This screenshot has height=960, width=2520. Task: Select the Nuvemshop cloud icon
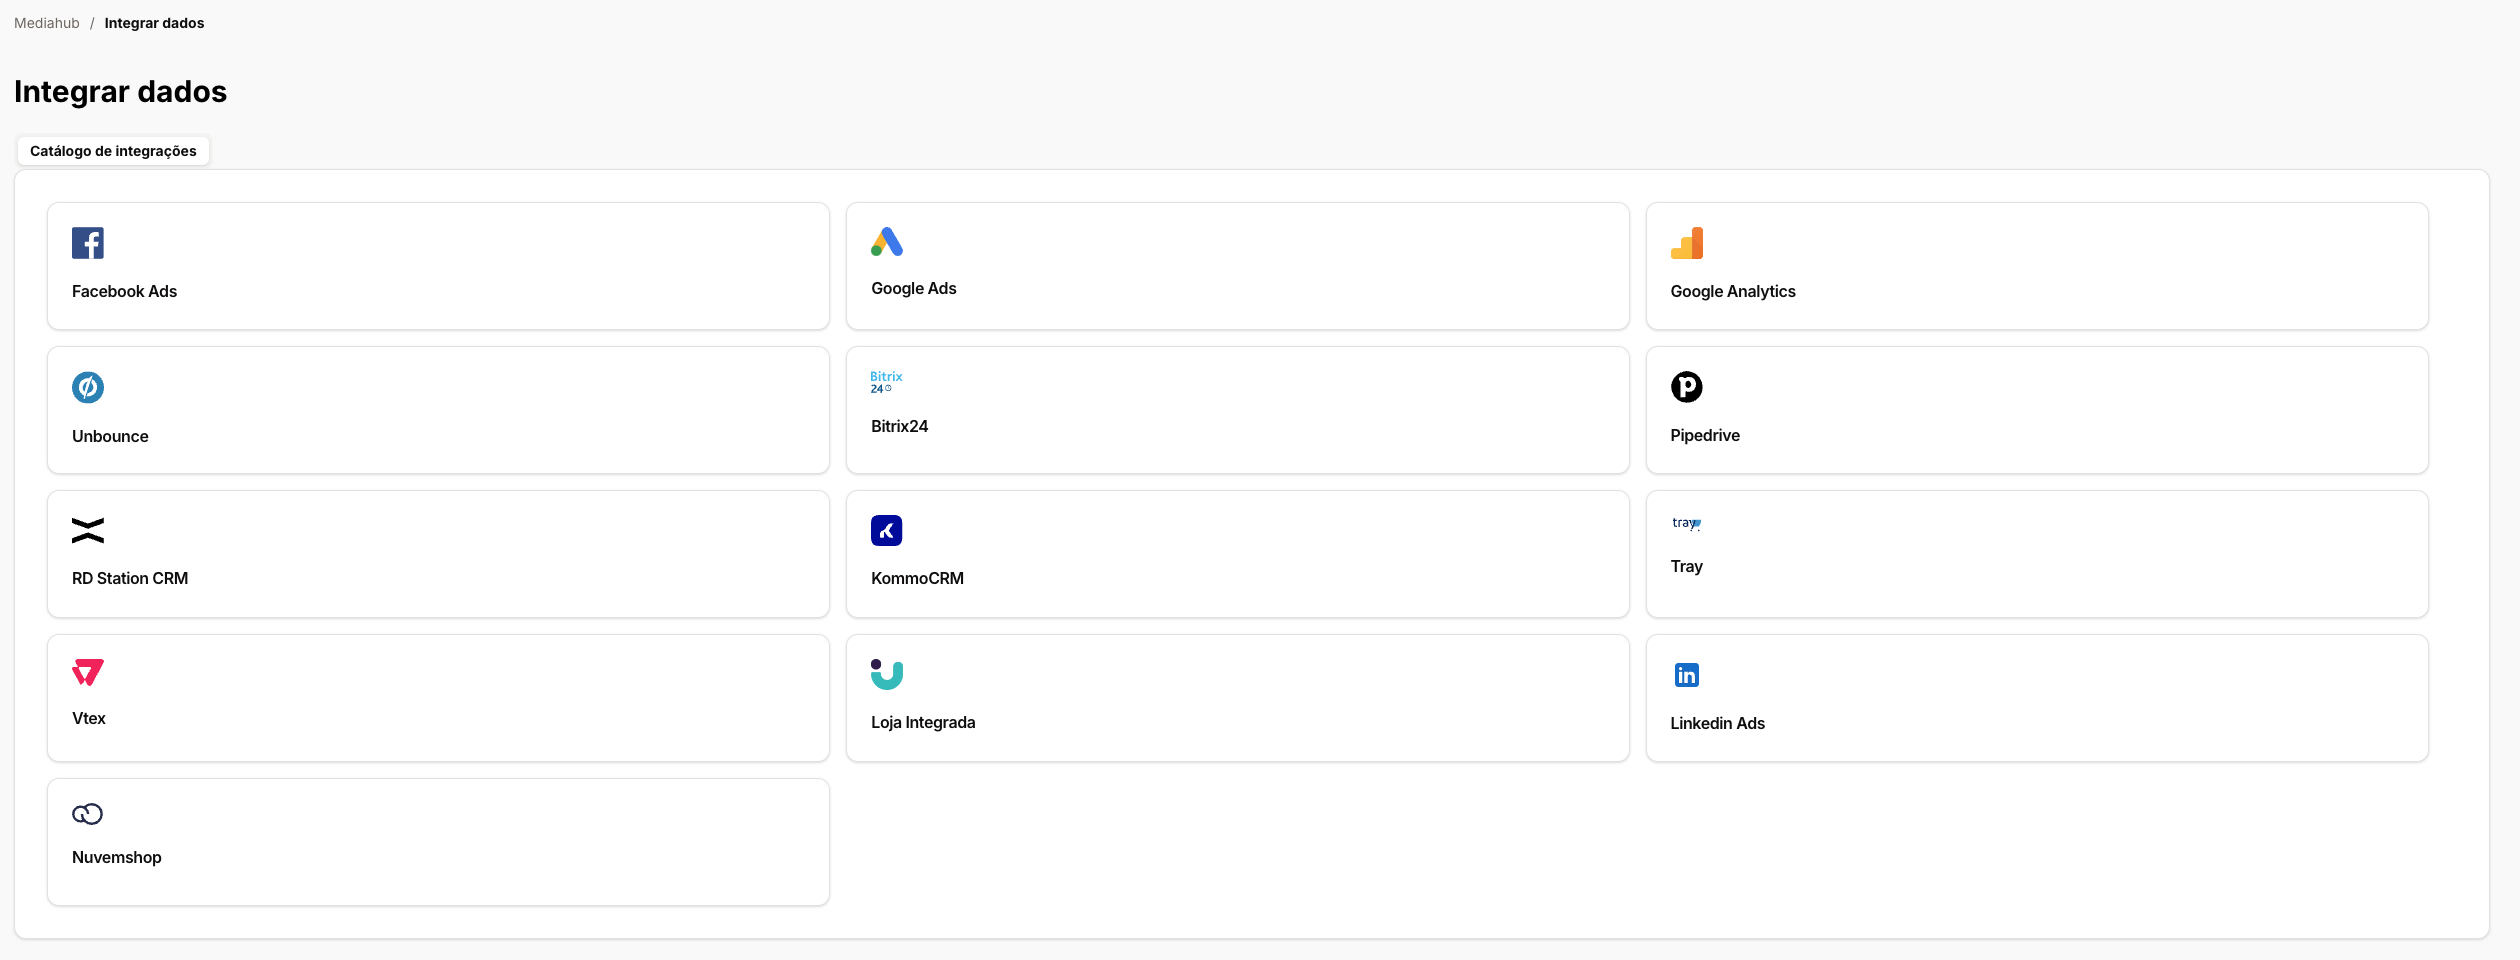point(88,814)
